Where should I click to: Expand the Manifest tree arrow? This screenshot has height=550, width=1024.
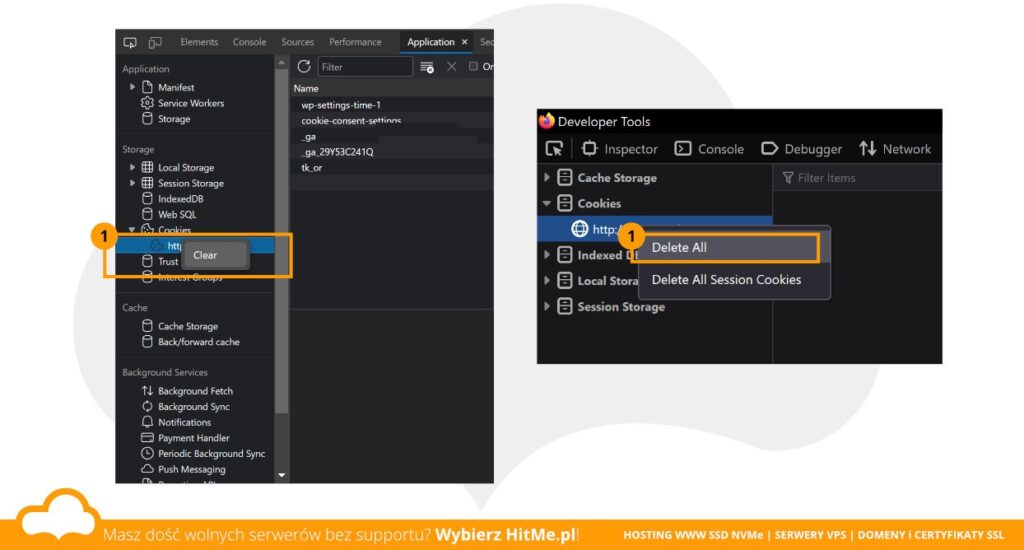pos(133,87)
